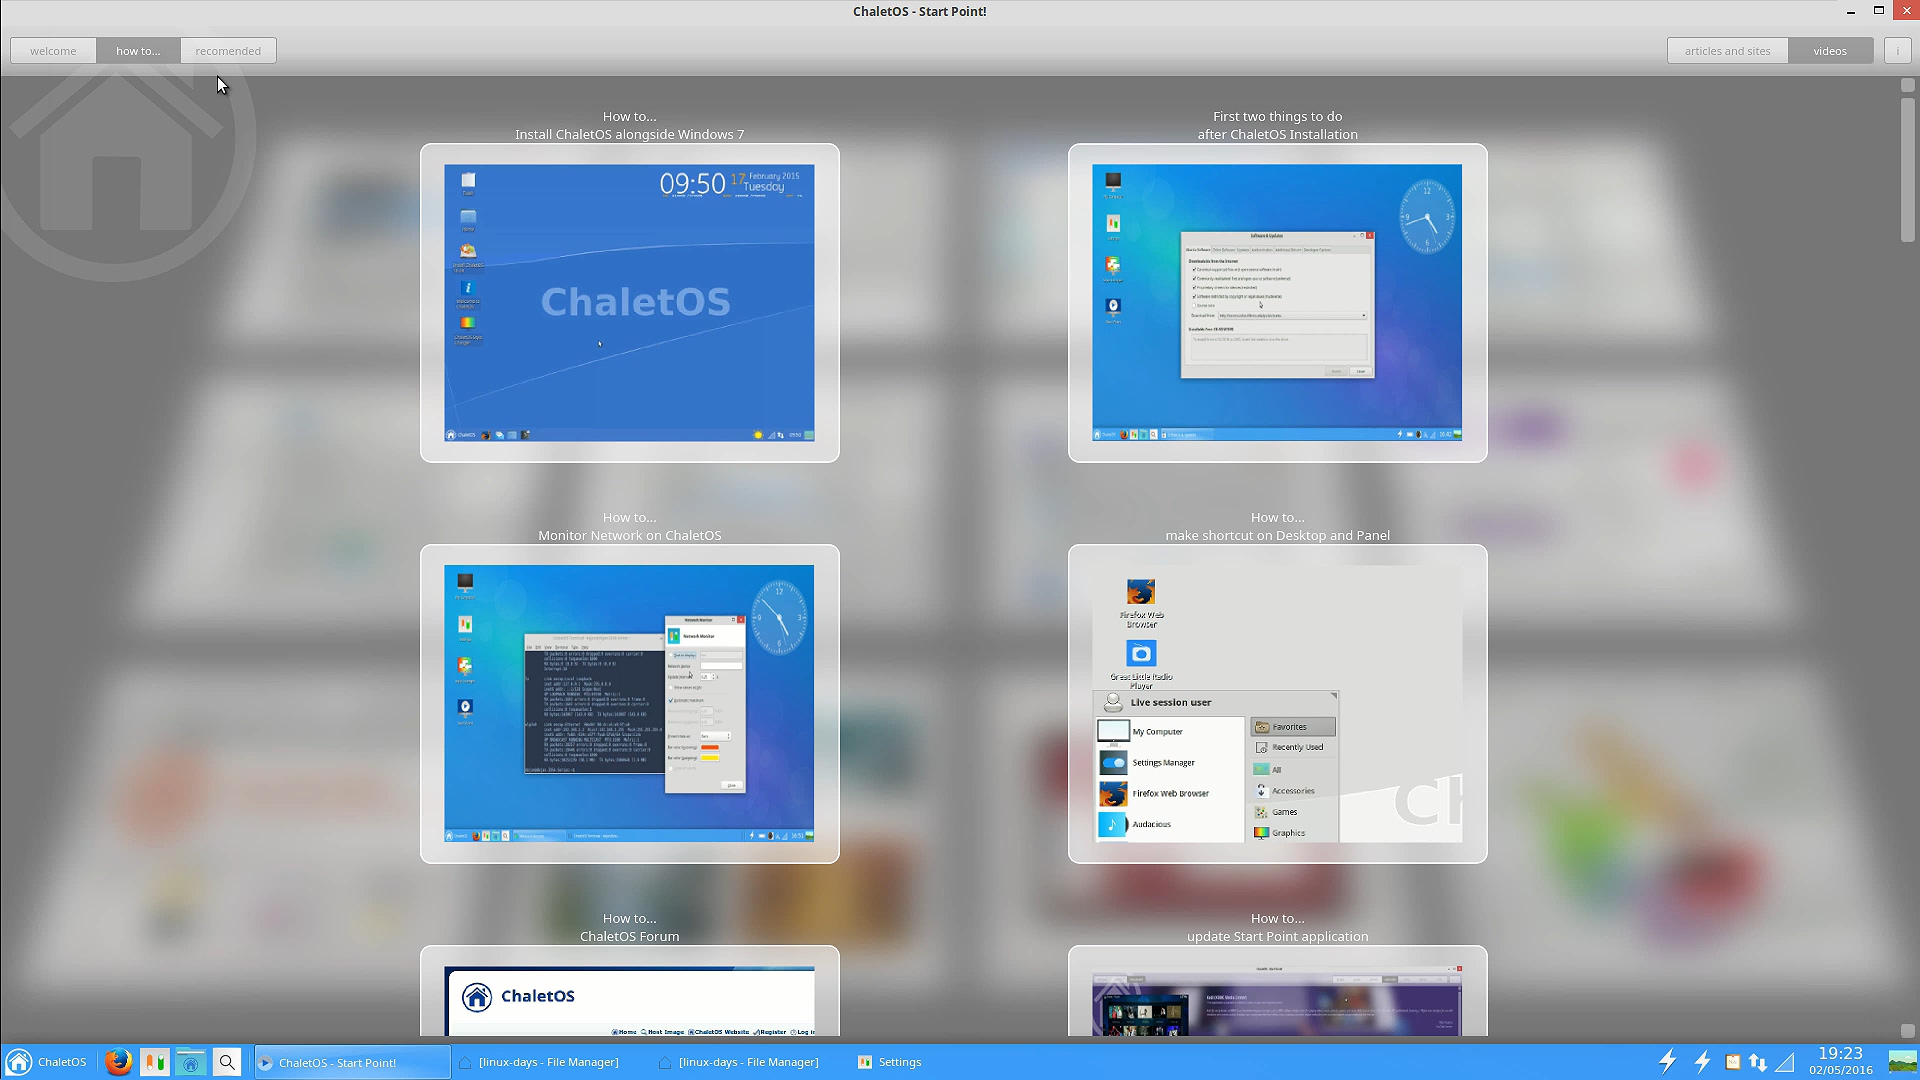Open update Start Point application thumbnail
Image resolution: width=1920 pixels, height=1080 pixels.
click(1277, 991)
